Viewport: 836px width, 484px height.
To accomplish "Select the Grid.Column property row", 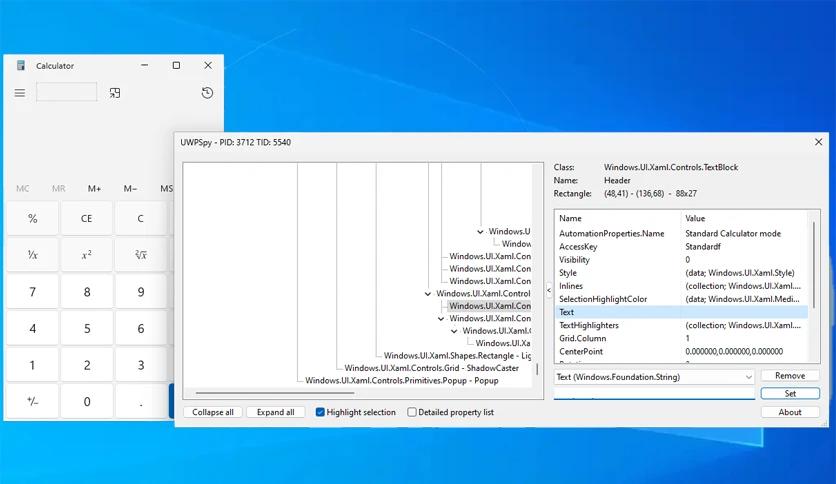I will pyautogui.click(x=682, y=338).
